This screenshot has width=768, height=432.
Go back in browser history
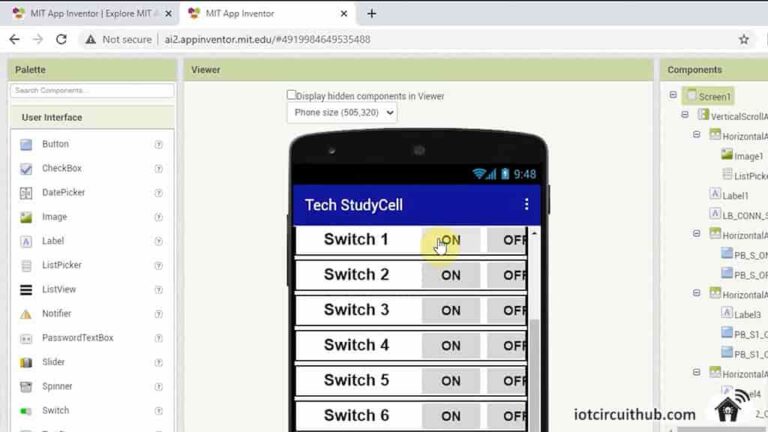click(14, 39)
